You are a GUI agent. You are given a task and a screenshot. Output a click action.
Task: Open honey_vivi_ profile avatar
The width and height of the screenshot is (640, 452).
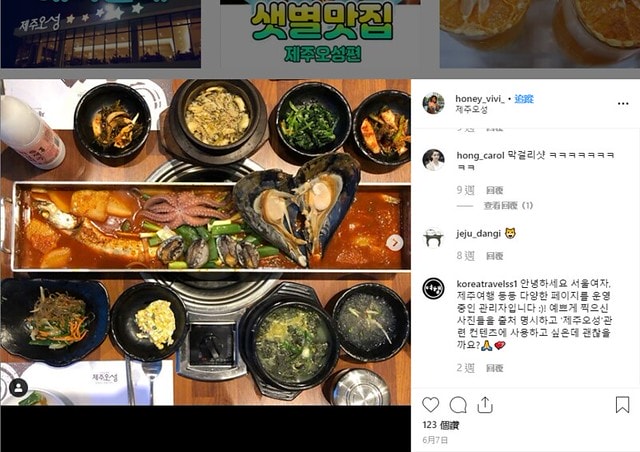[433, 103]
